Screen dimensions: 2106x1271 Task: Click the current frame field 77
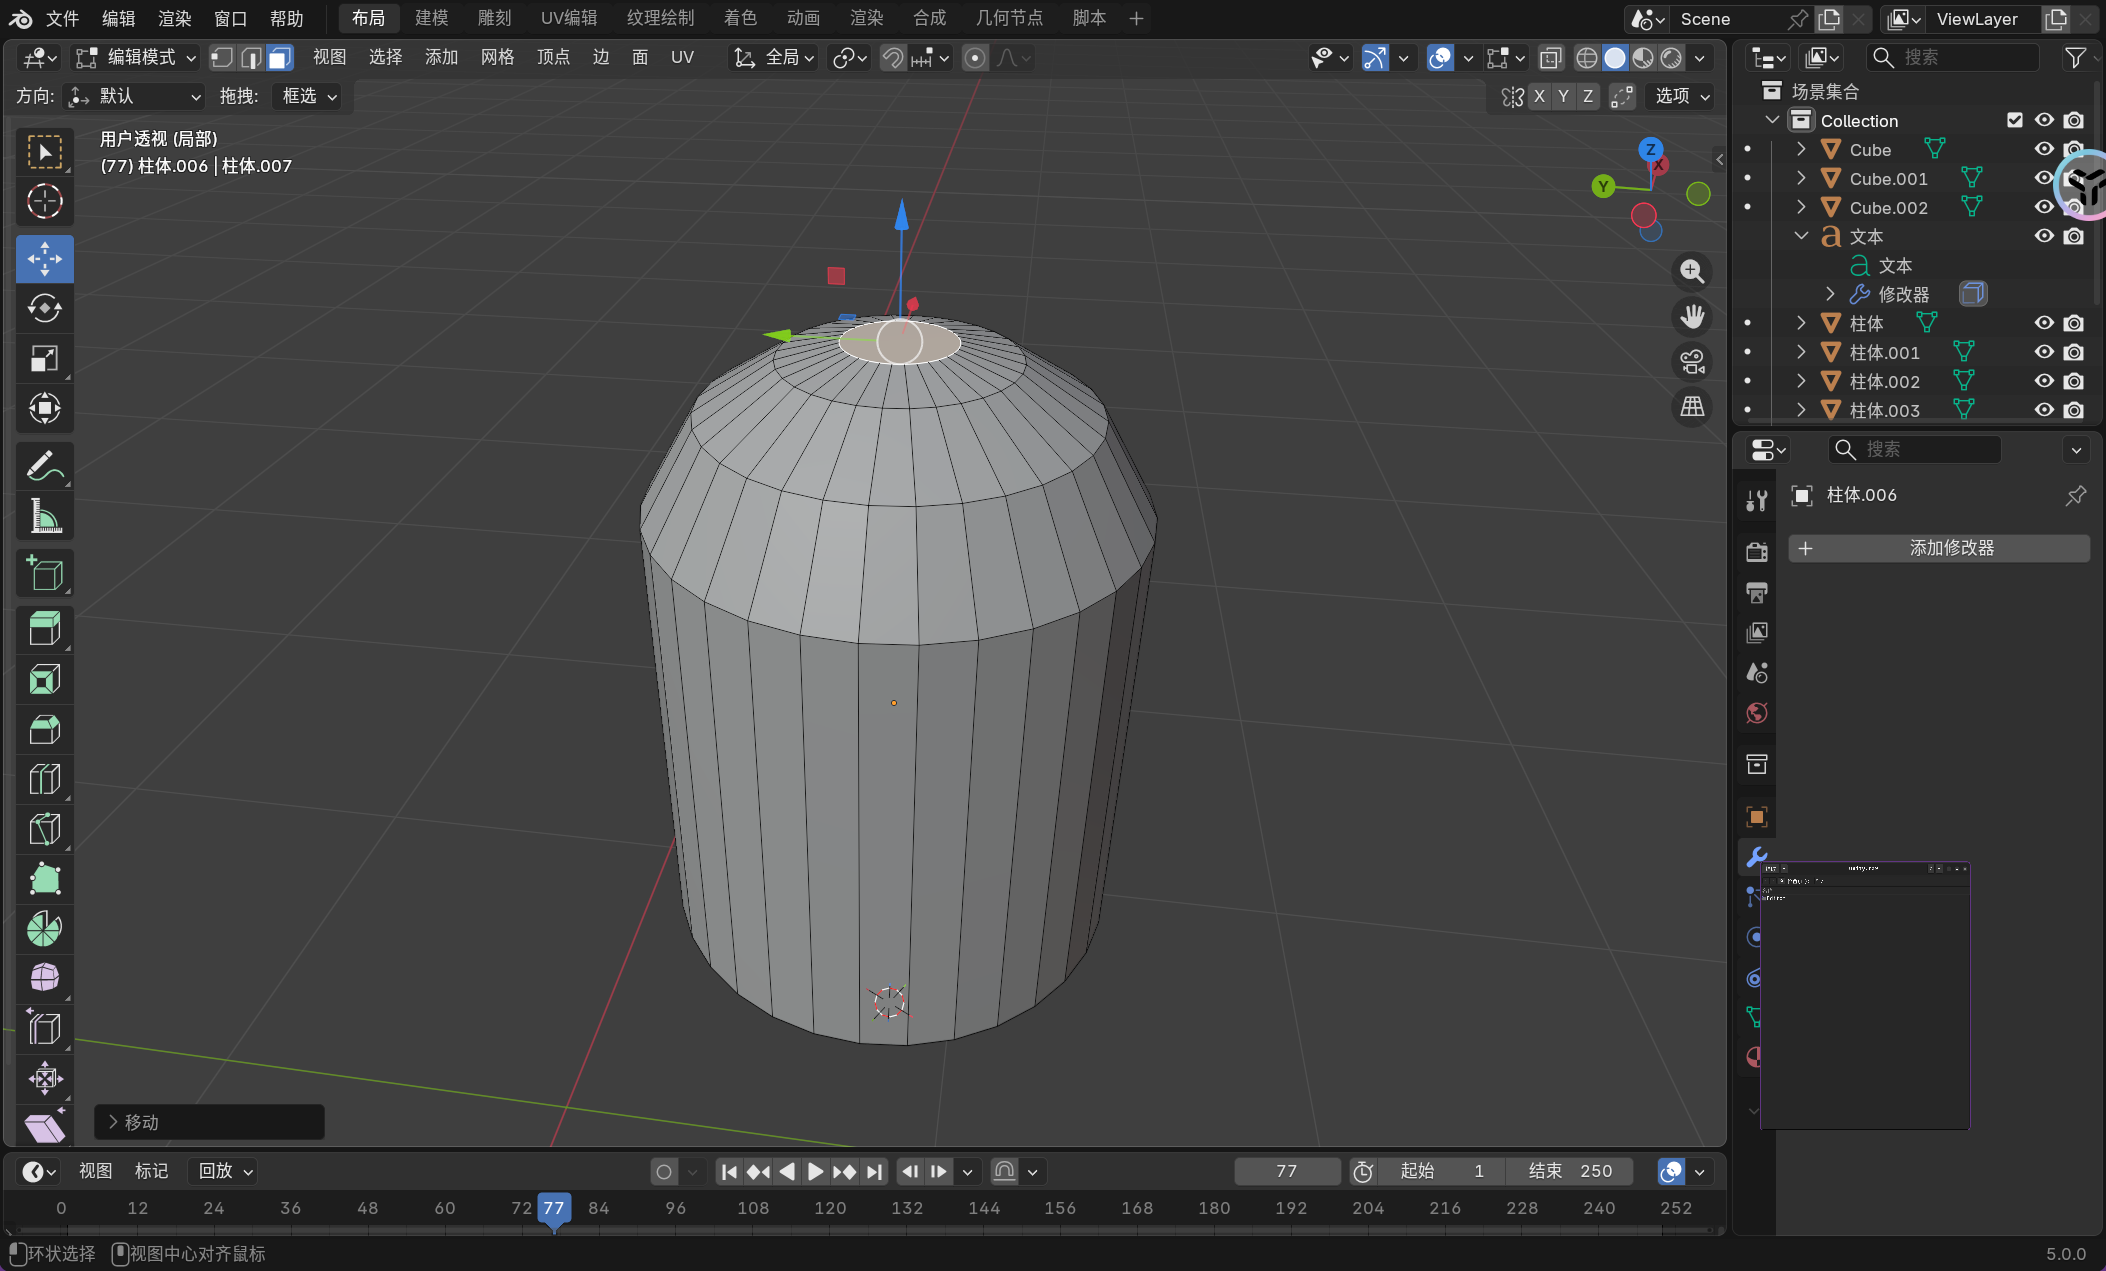point(1286,1171)
